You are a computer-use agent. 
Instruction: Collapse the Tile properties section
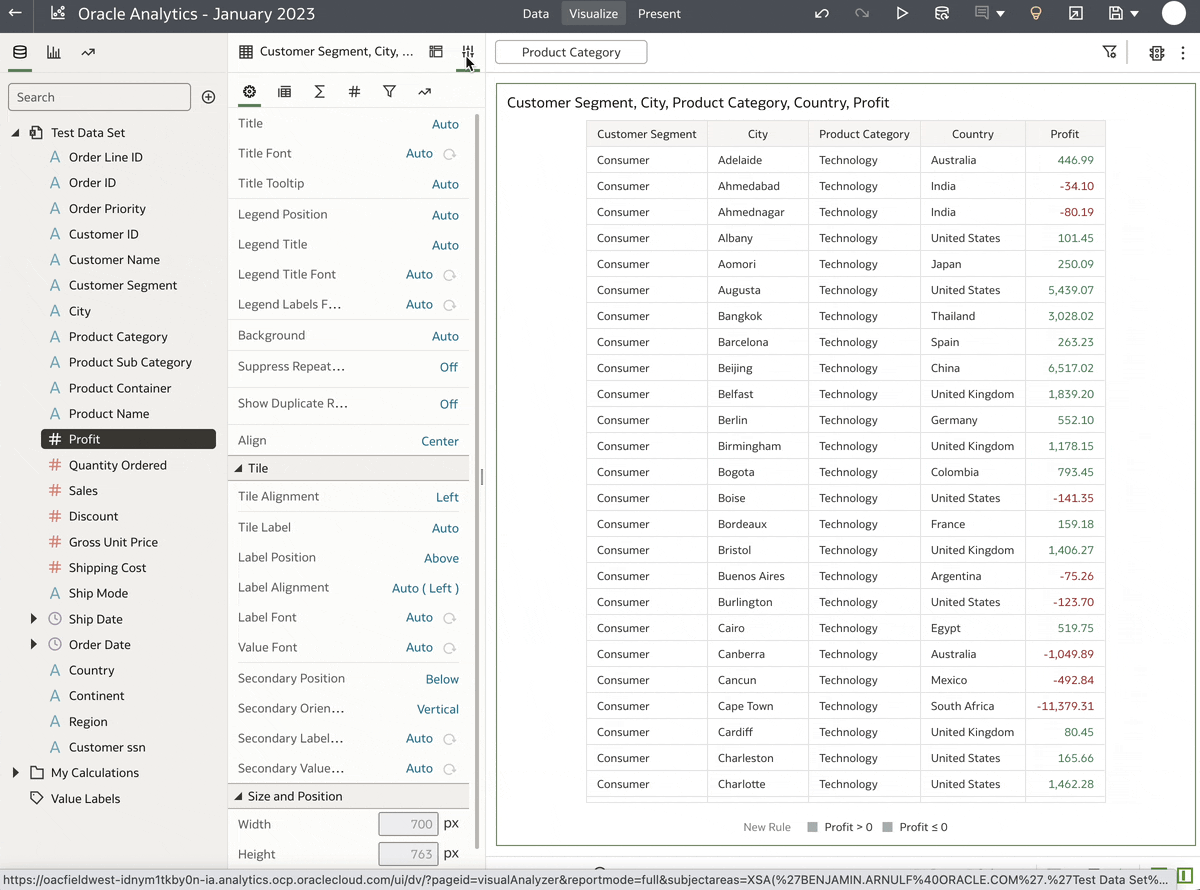239,468
